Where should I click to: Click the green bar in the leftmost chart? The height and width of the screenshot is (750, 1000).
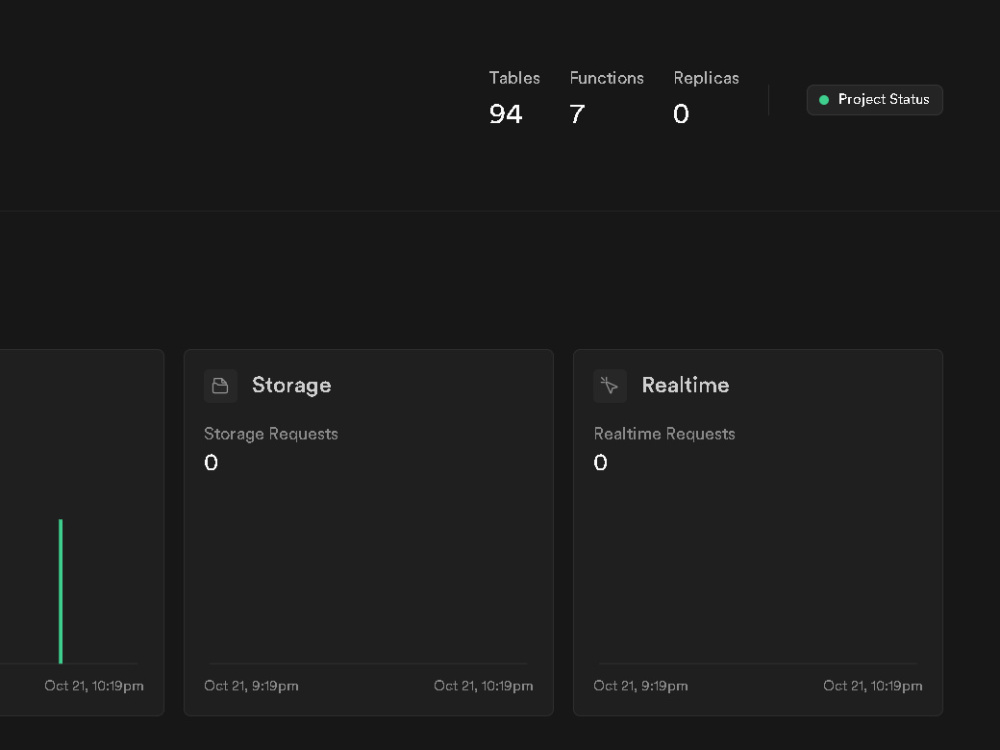pyautogui.click(x=61, y=591)
